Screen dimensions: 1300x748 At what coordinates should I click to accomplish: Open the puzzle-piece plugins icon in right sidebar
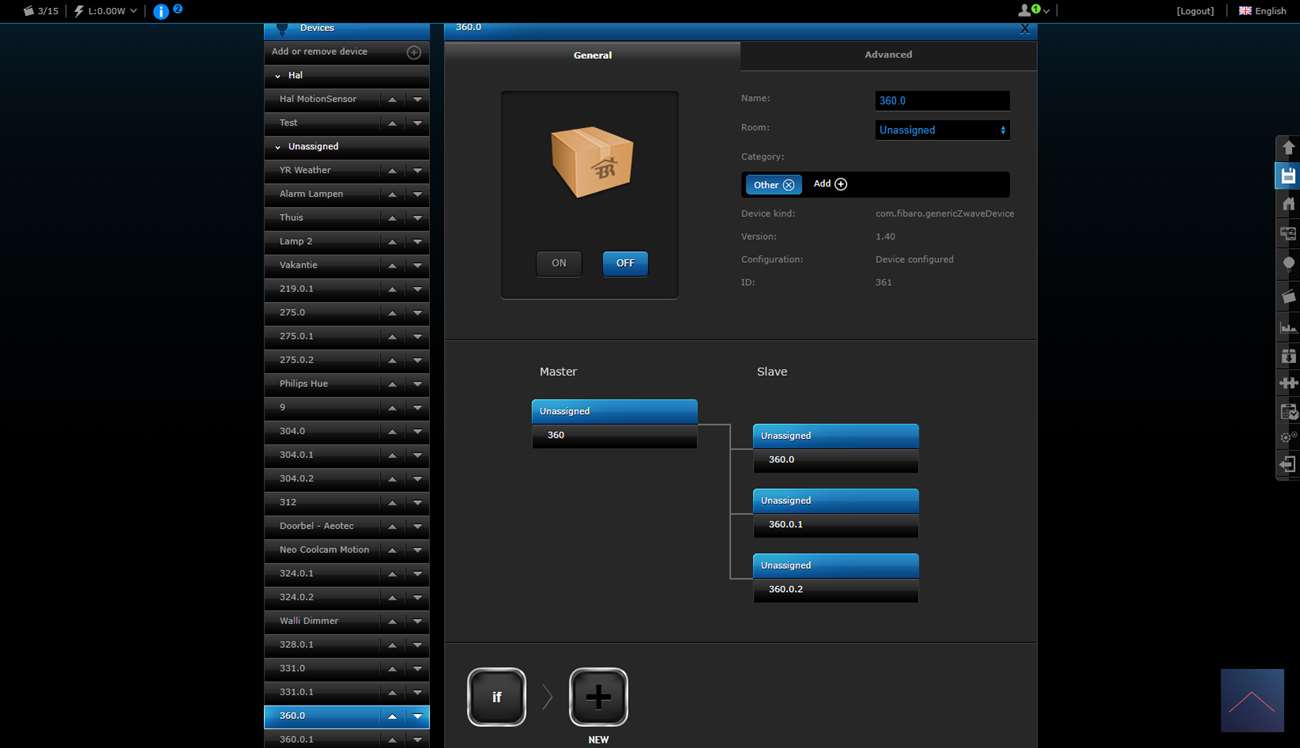click(1288, 383)
